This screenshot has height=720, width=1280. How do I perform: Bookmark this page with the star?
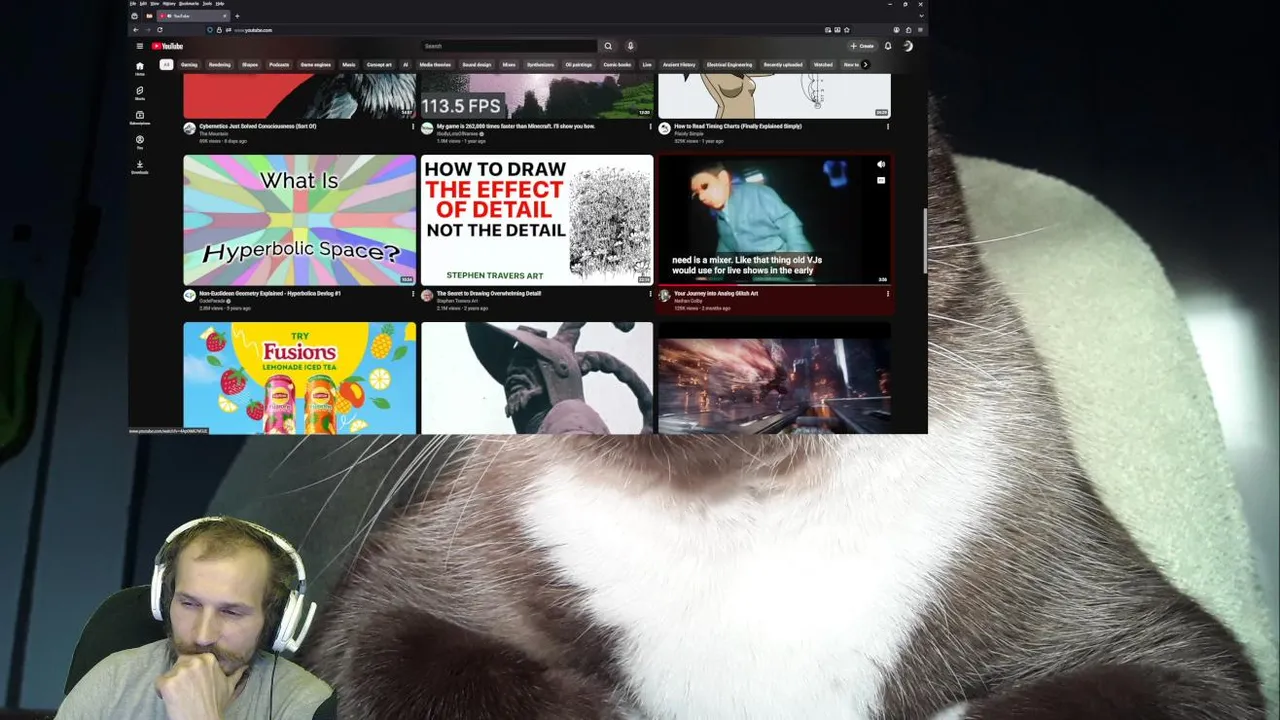click(847, 30)
